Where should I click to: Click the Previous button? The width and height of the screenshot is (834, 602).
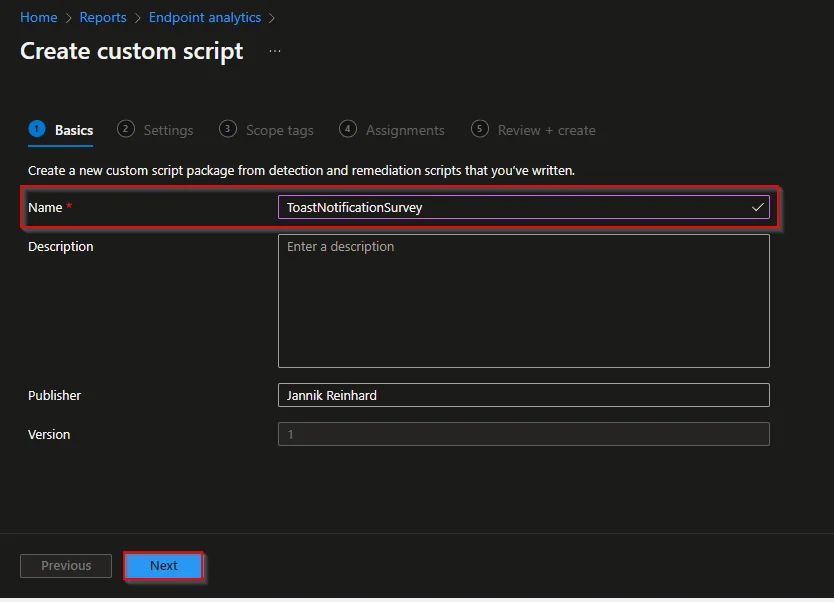(x=66, y=565)
